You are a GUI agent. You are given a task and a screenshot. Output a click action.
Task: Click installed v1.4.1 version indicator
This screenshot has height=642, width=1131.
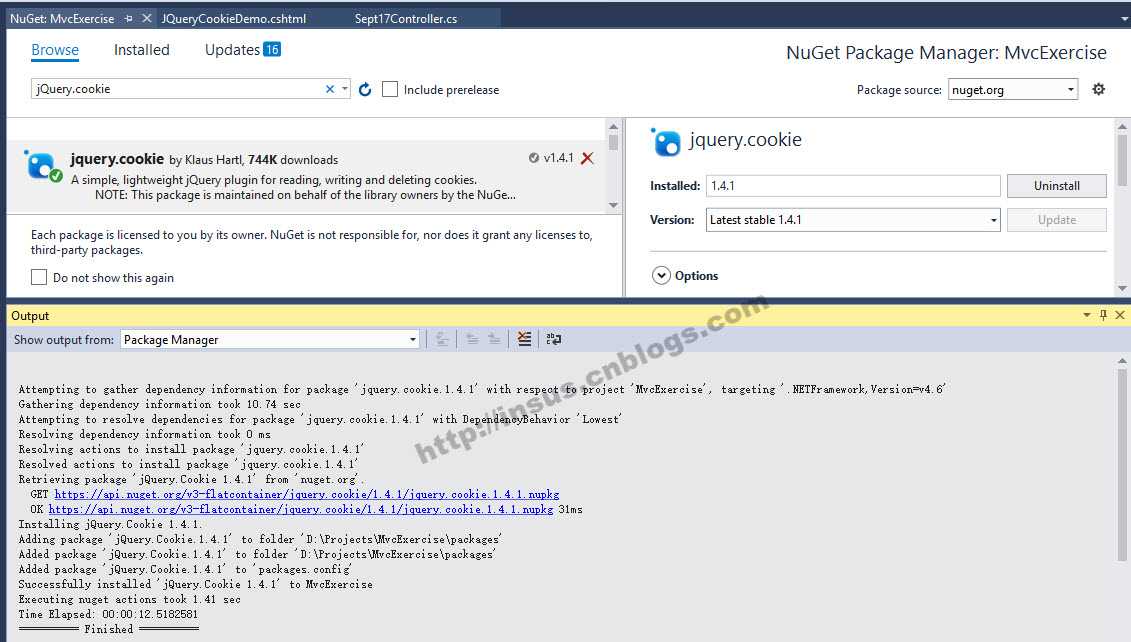tap(551, 158)
